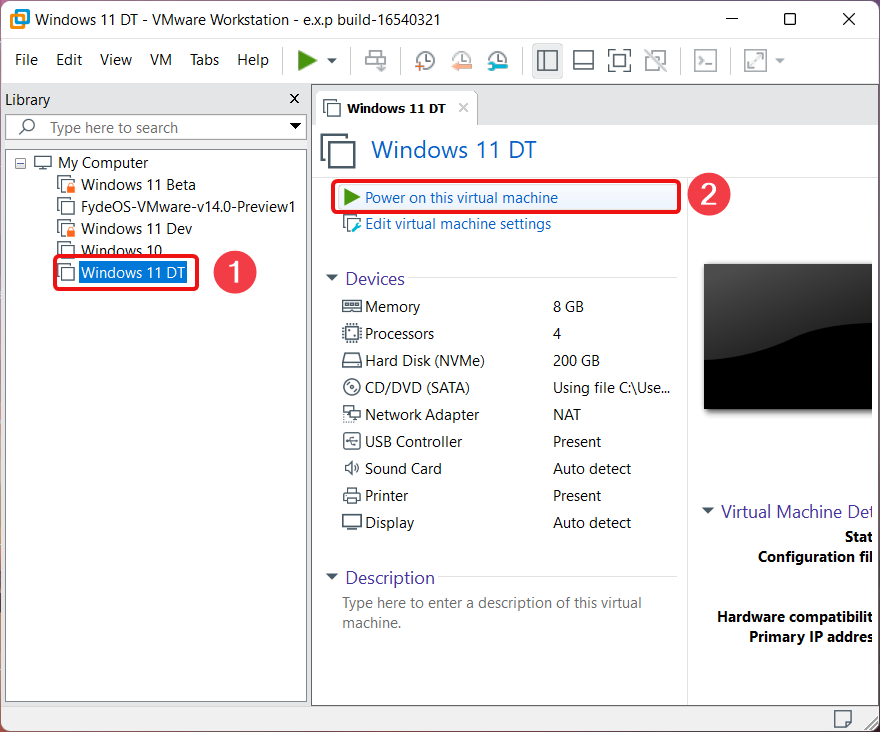The width and height of the screenshot is (880, 732).
Task: Take a snapshot with the clock-plus icon
Action: coord(425,60)
